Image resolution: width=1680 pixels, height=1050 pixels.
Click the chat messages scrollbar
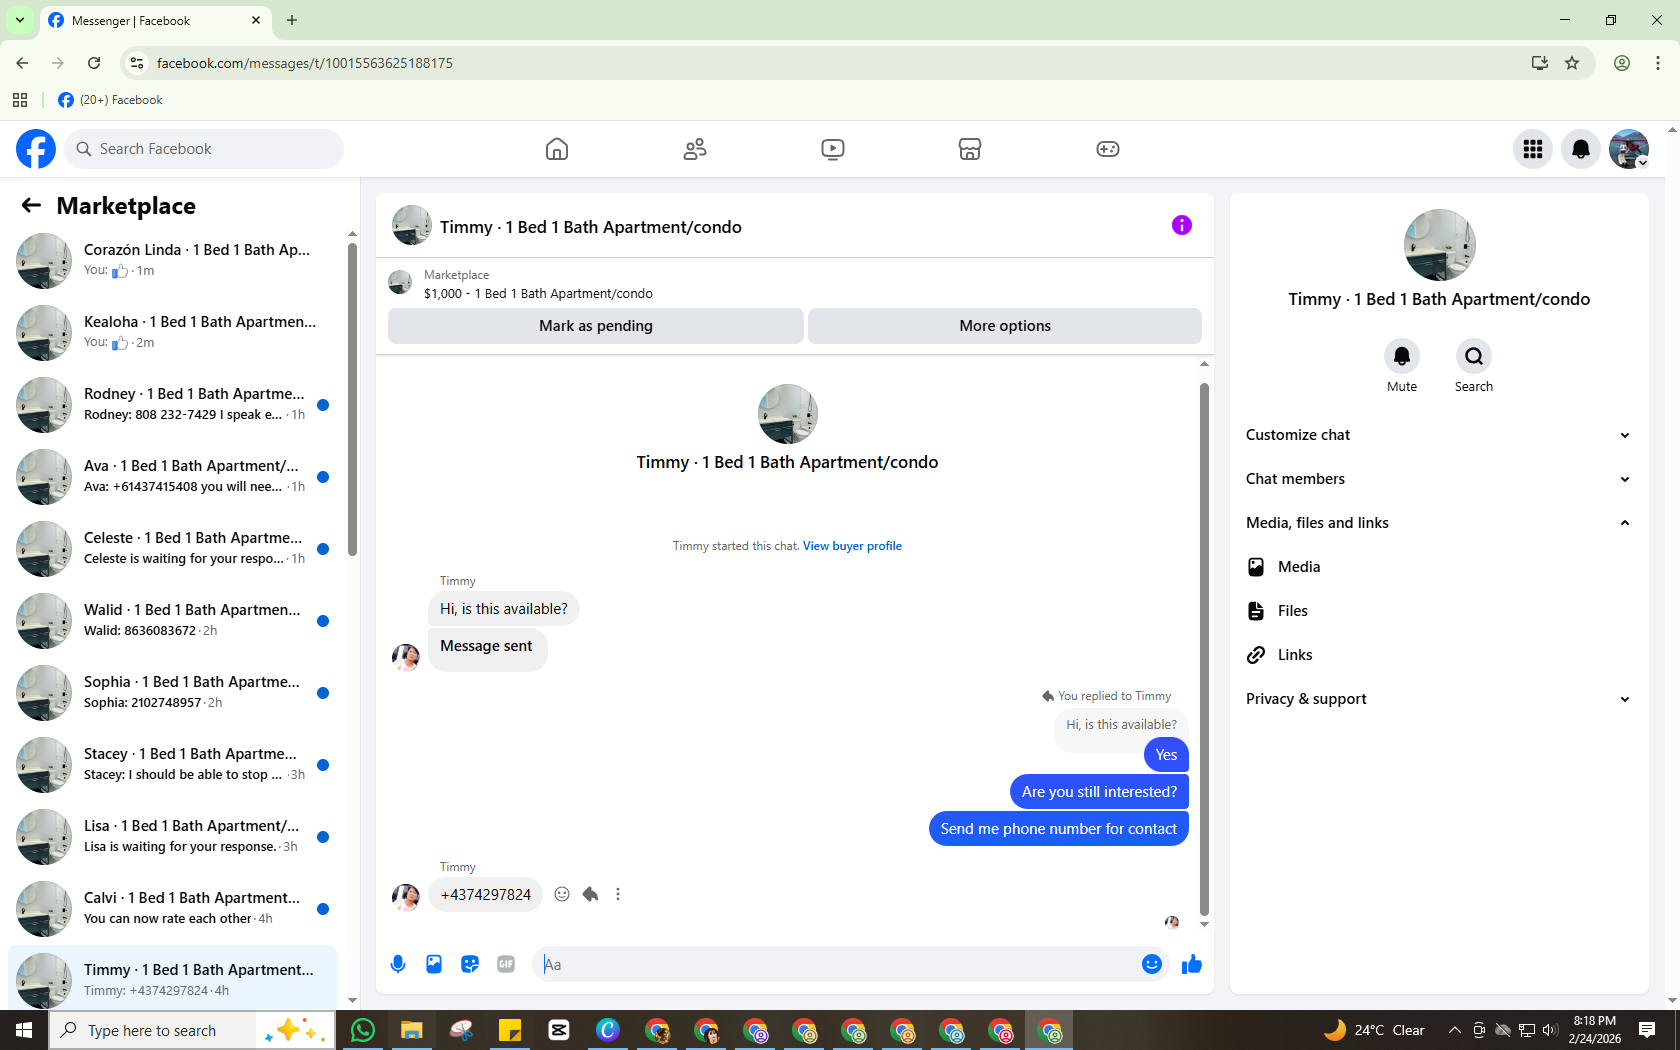pos(1204,648)
